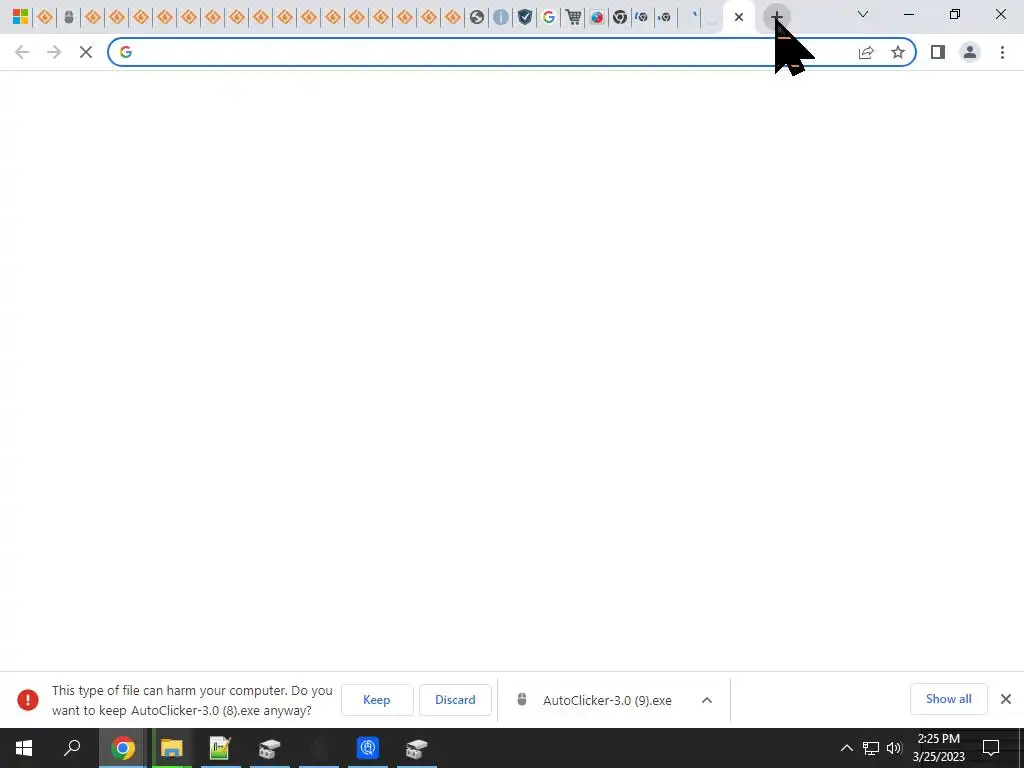The width and height of the screenshot is (1024, 768).
Task: Switch to the mouse-icon AutoClicker tab
Action: (x=69, y=17)
